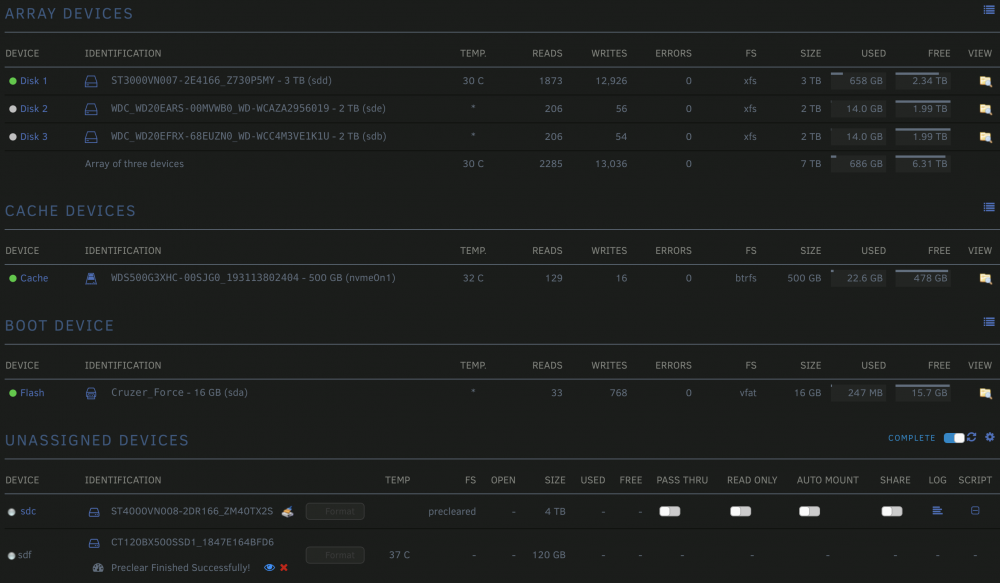Browse Cache contents with View folder icon
Image resolution: width=1000 pixels, height=583 pixels.
point(985,278)
